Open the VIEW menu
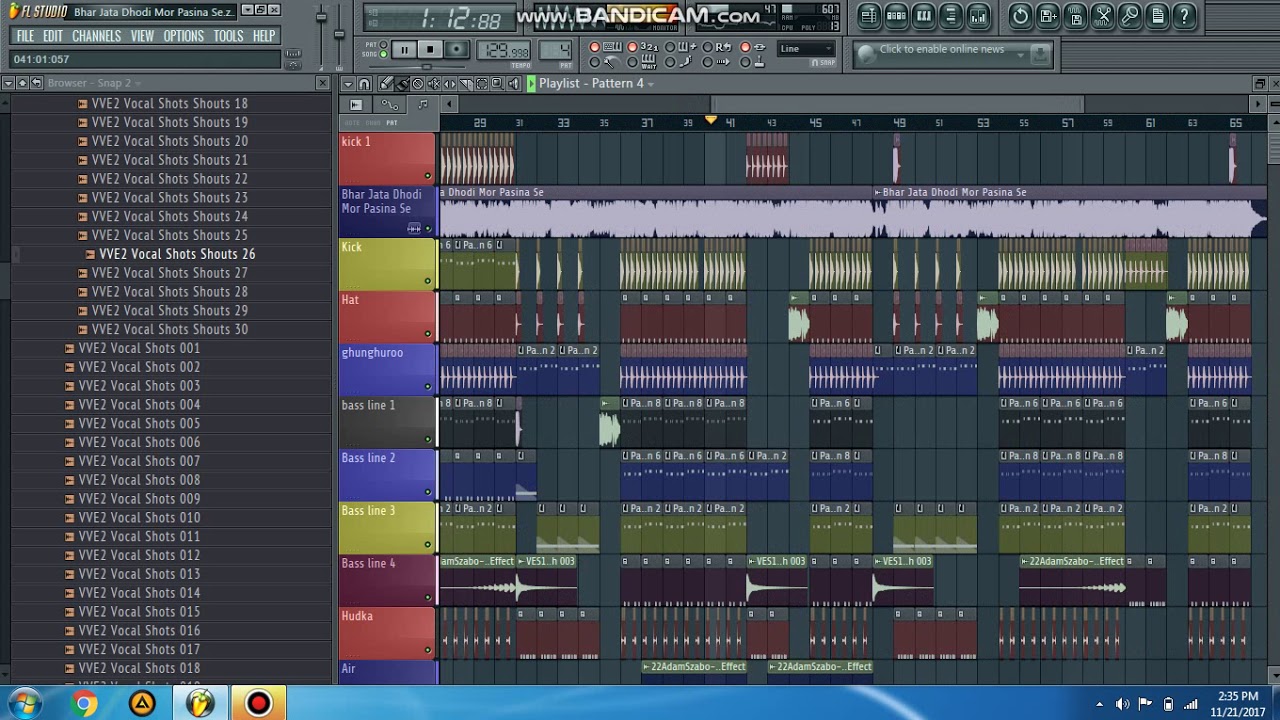 click(142, 35)
